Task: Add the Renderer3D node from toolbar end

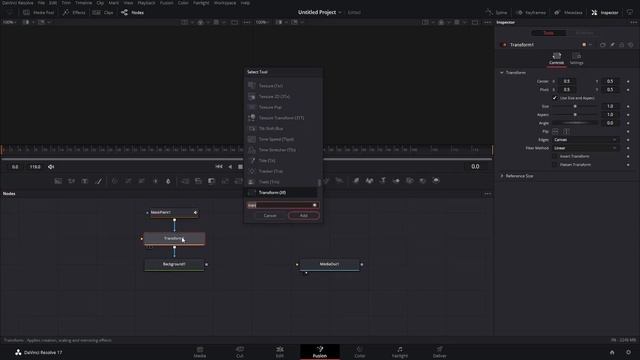Action: point(436,180)
